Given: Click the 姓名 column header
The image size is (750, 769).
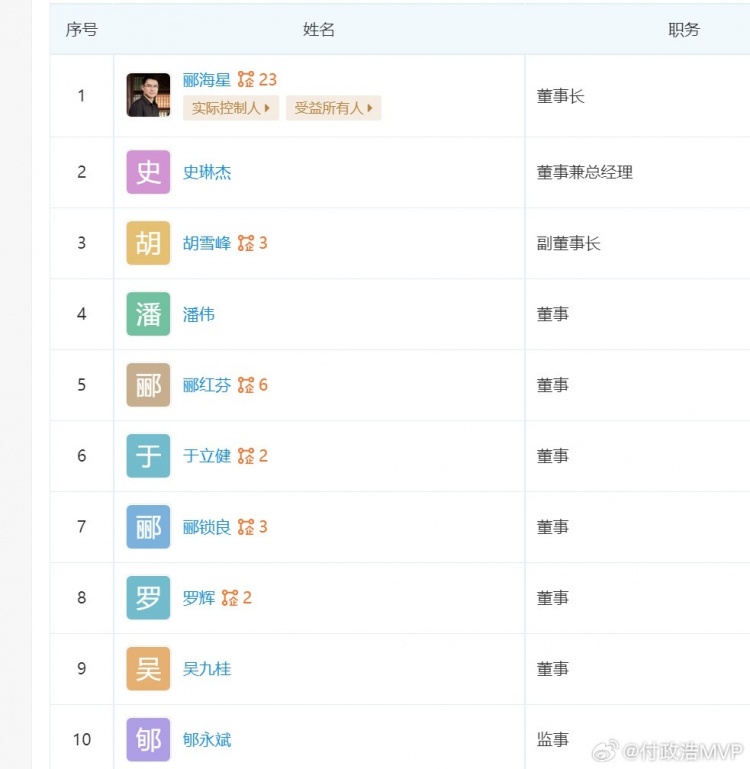Looking at the screenshot, I should click(x=319, y=29).
